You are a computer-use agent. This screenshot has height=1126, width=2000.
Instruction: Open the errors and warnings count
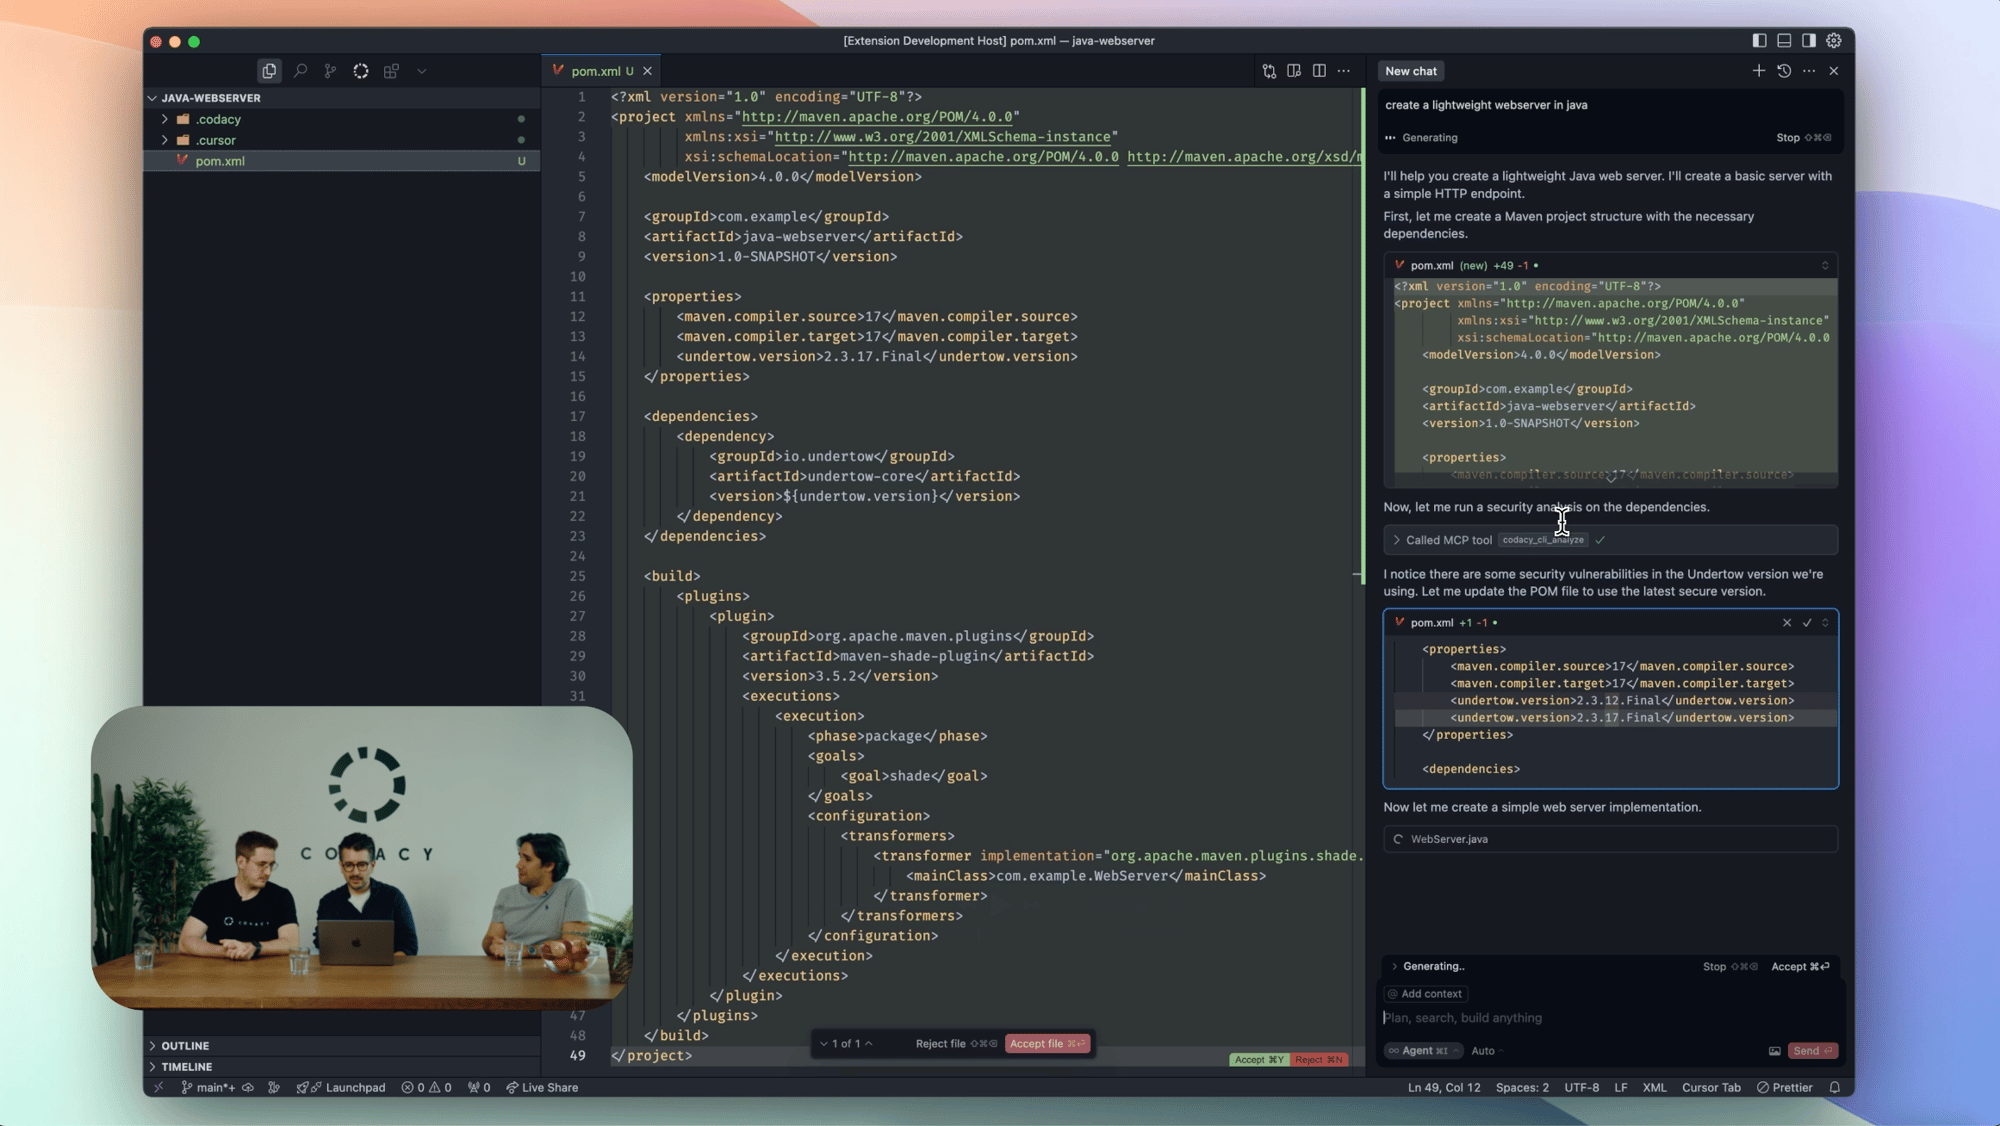tap(426, 1088)
